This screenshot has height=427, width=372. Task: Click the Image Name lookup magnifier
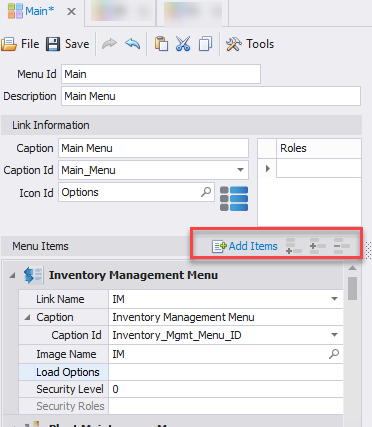[334, 354]
